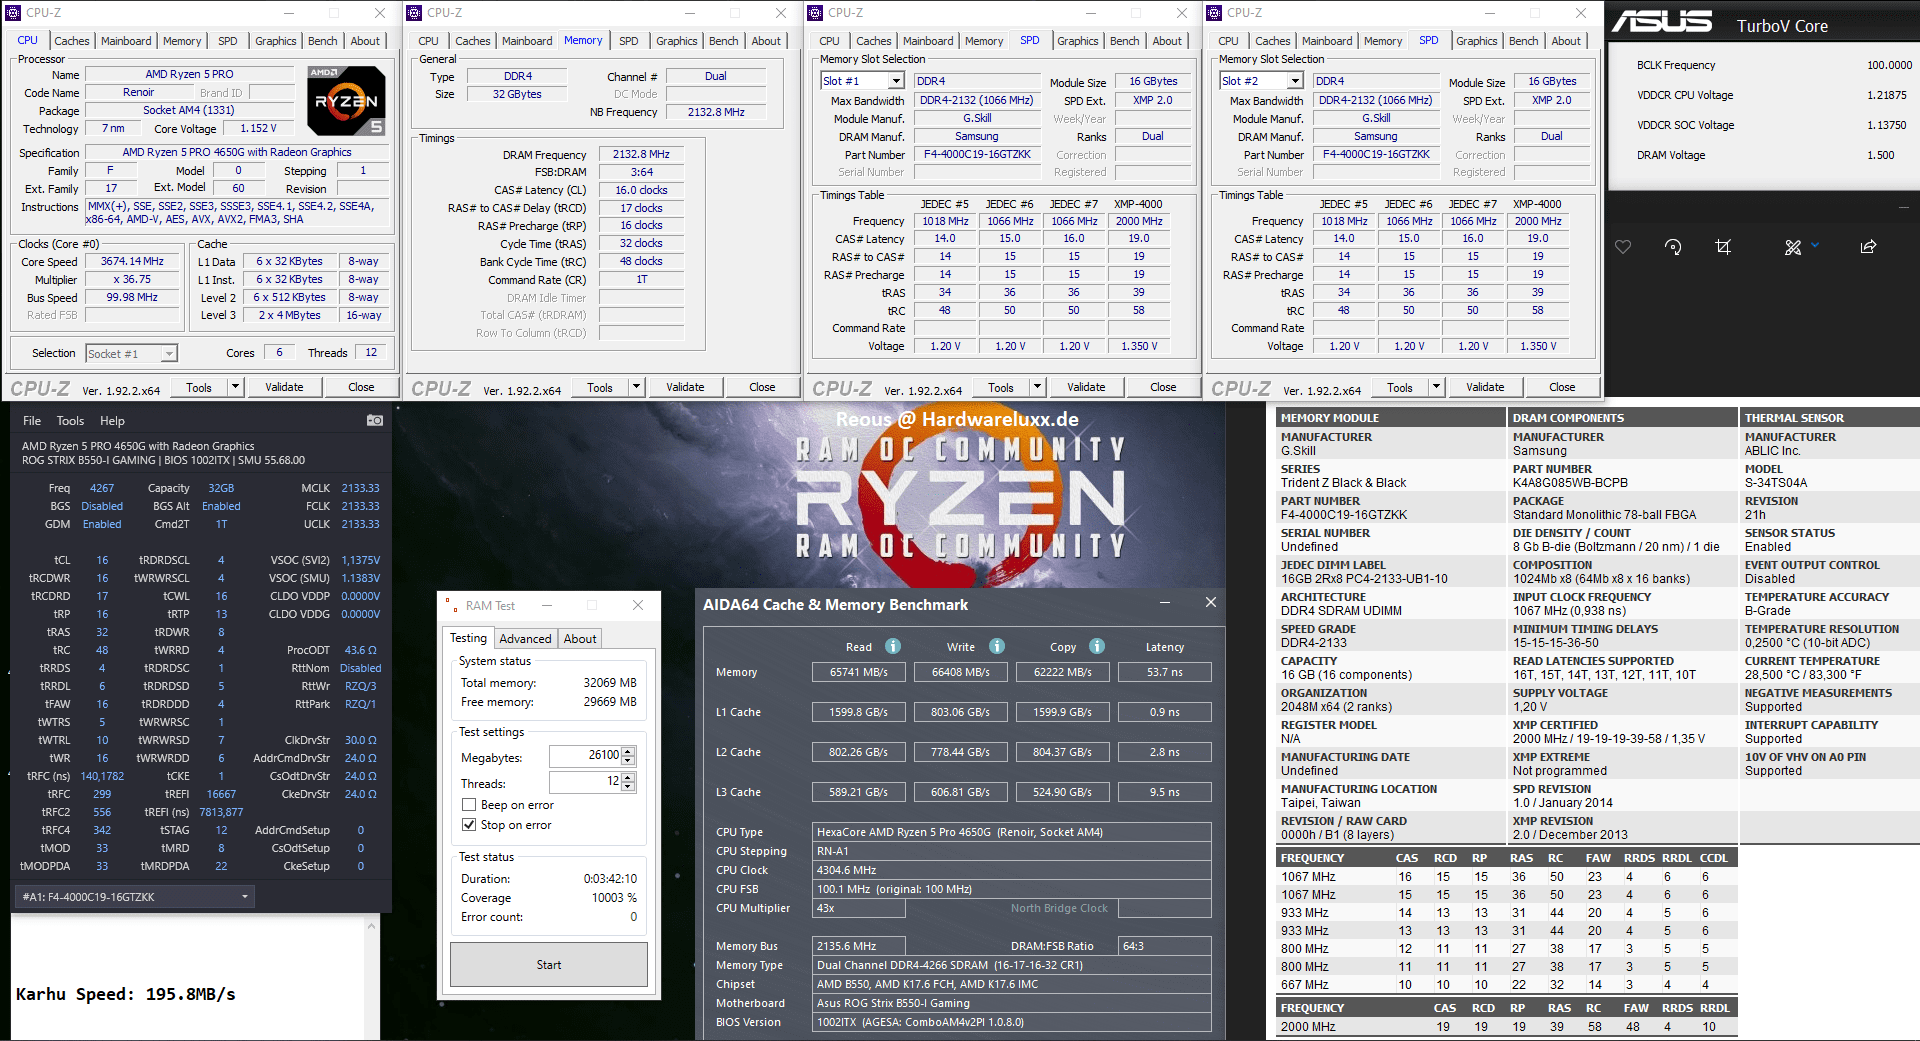Screen dimensions: 1920x1041
Task: Click the edit and create pencil icon
Action: coord(1793,247)
